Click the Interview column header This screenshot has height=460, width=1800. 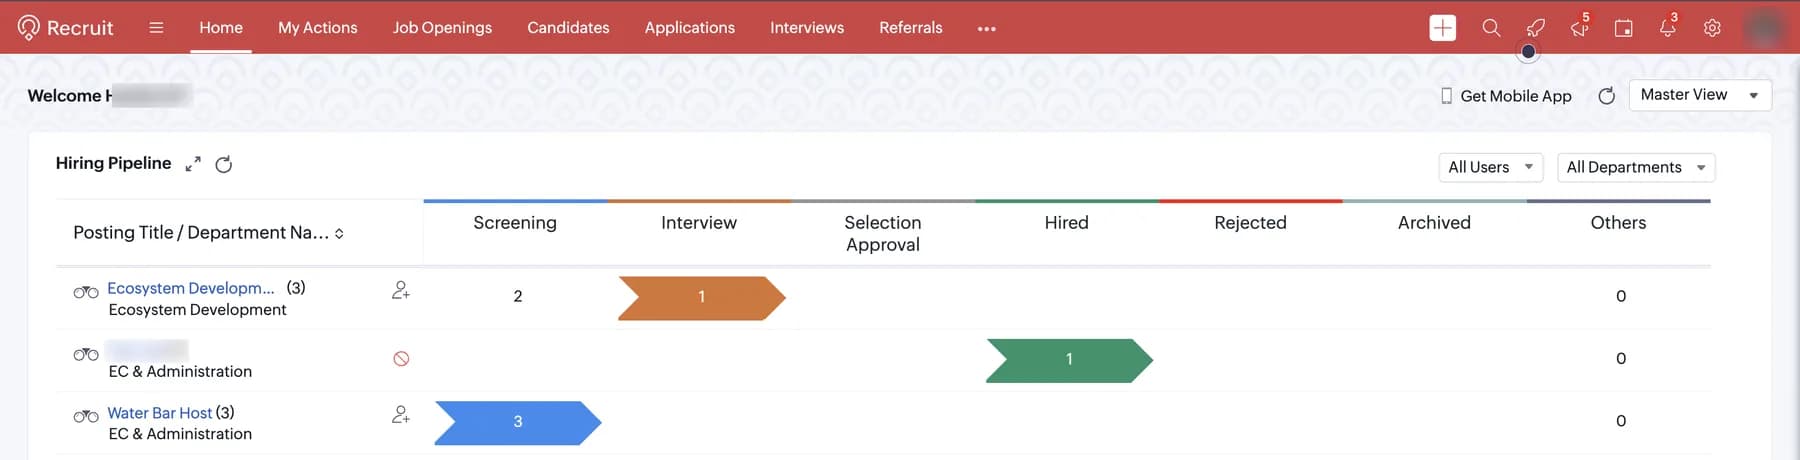pos(699,223)
